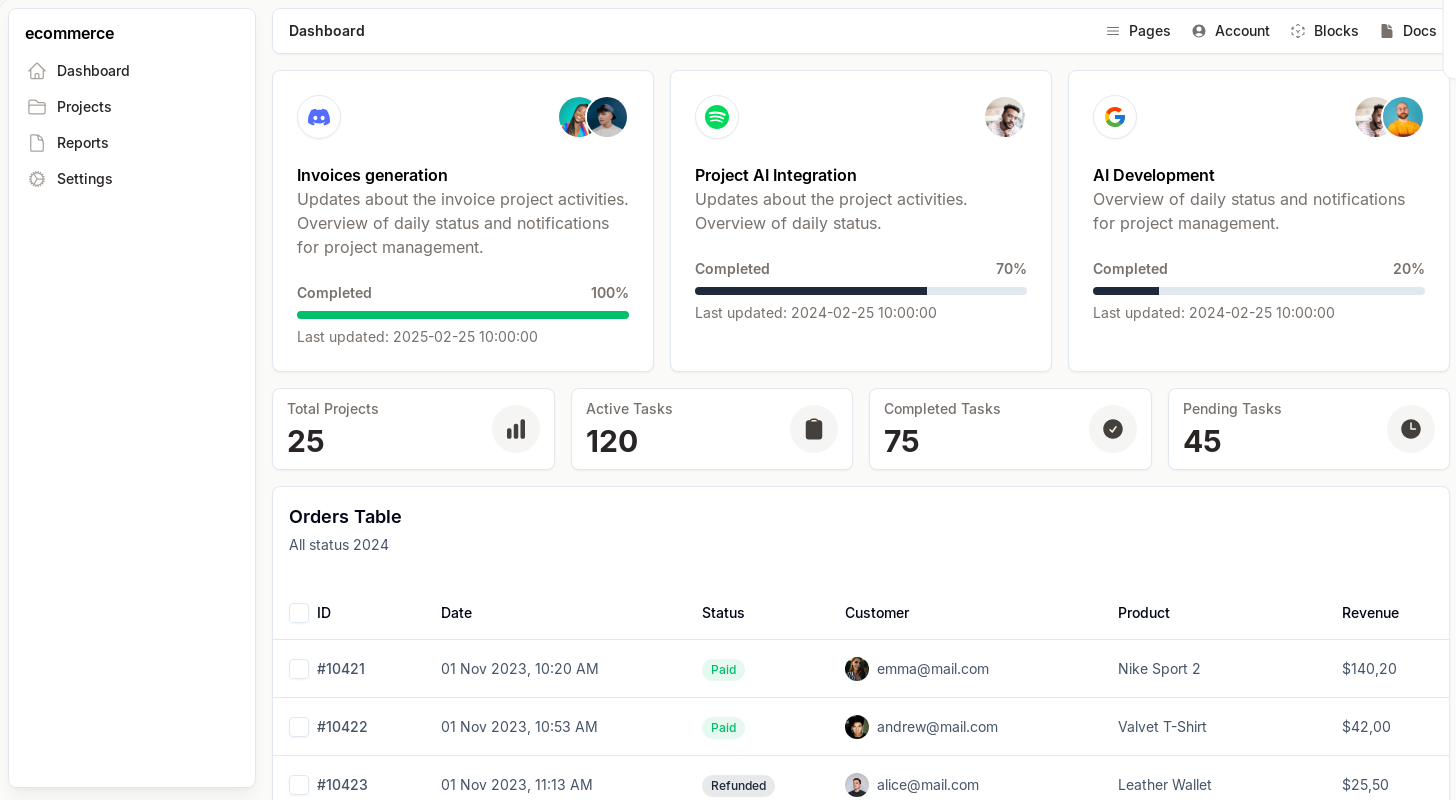Image resolution: width=1456 pixels, height=800 pixels.
Task: Click the Spotify logo on Project AI Integration card
Action: click(x=717, y=117)
